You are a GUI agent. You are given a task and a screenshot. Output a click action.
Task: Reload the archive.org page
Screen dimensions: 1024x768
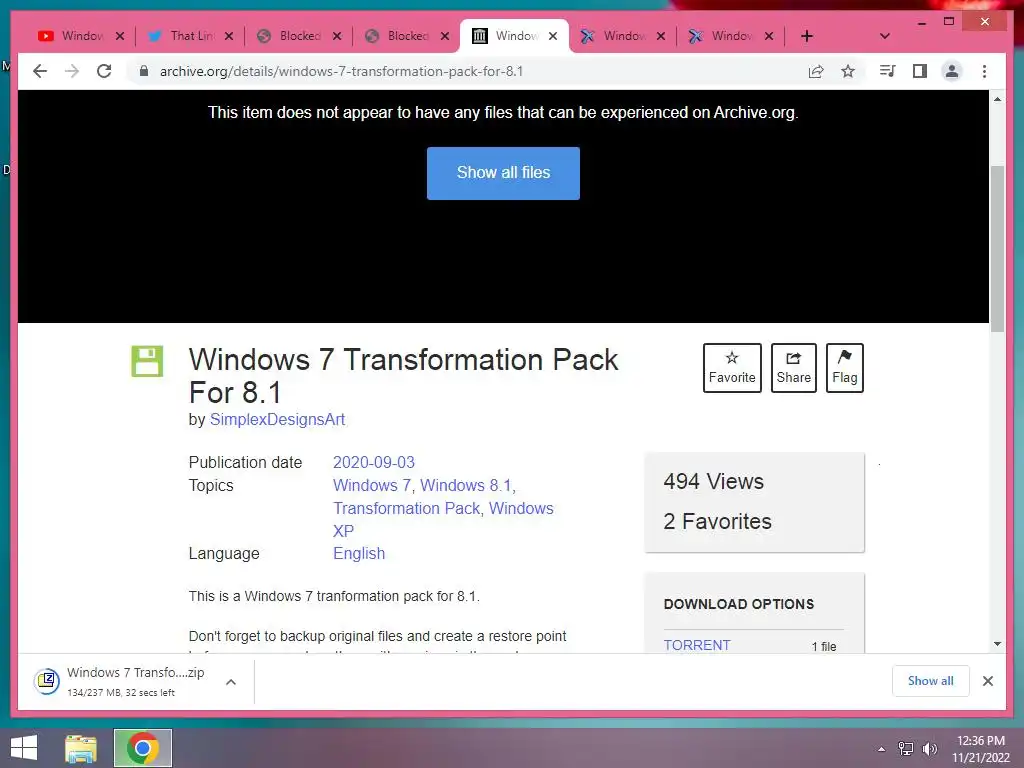tap(104, 71)
